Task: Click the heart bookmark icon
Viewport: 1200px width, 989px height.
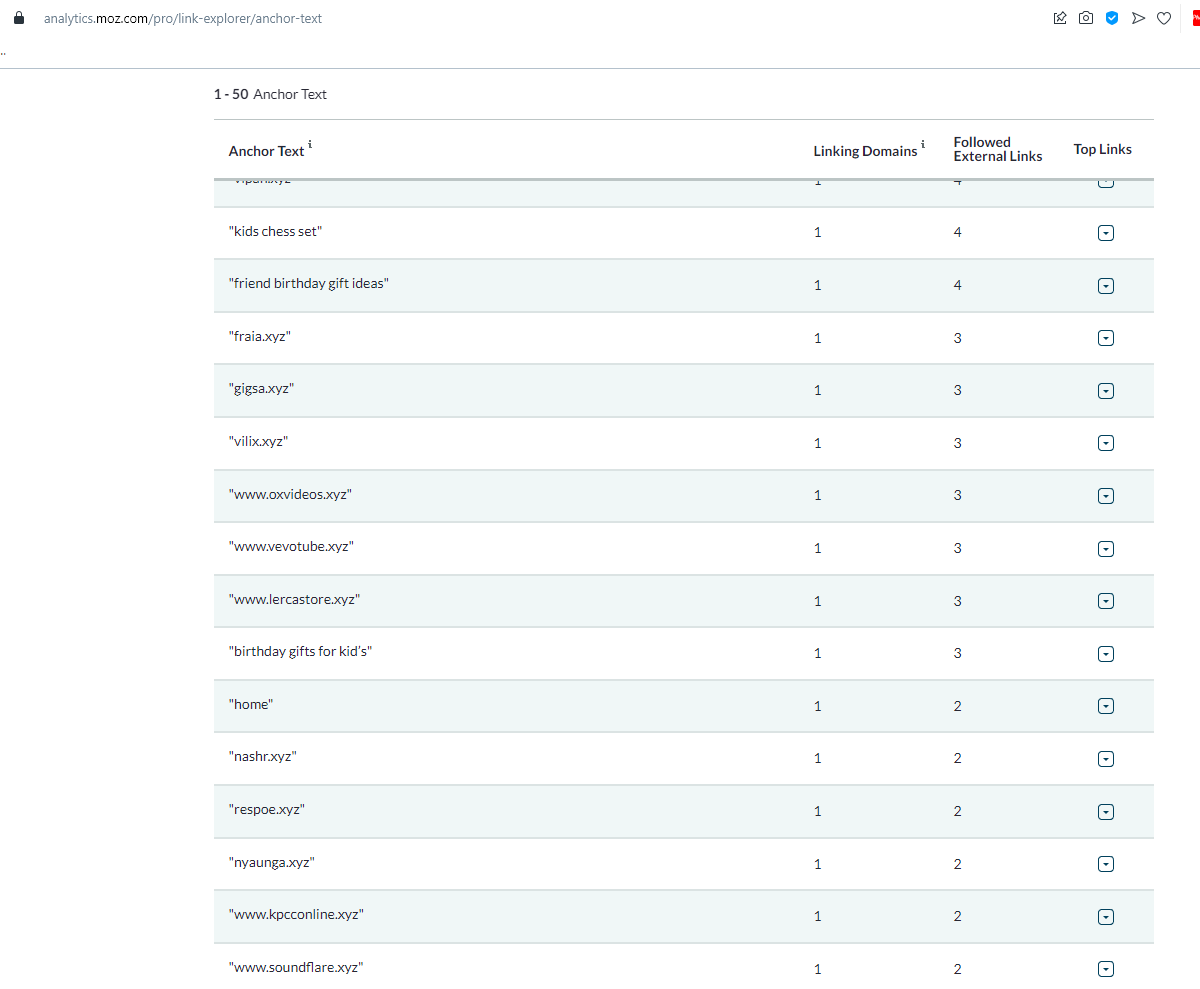Action: (1164, 18)
